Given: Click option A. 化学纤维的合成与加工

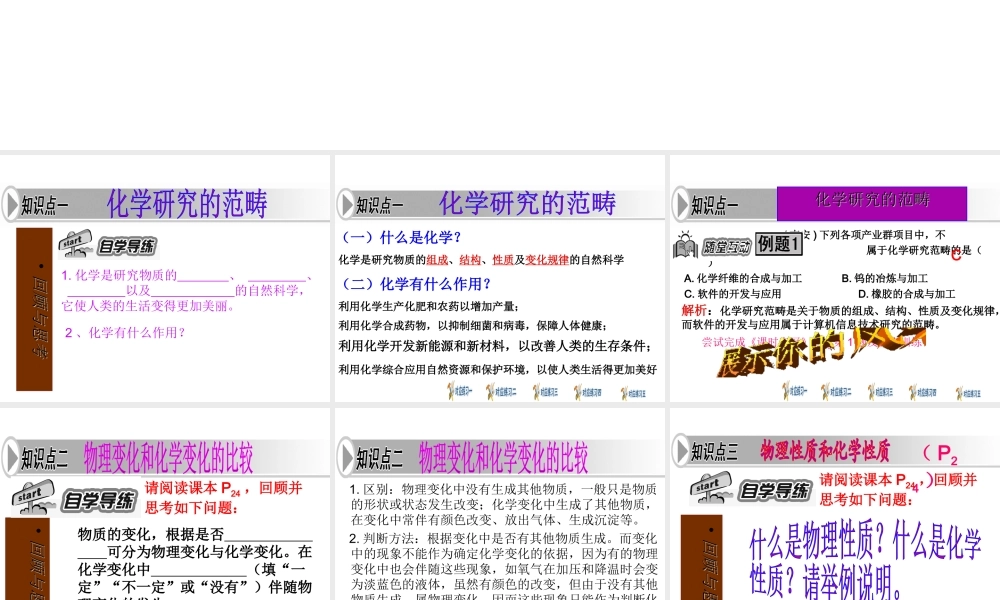Looking at the screenshot, I should (742, 278).
